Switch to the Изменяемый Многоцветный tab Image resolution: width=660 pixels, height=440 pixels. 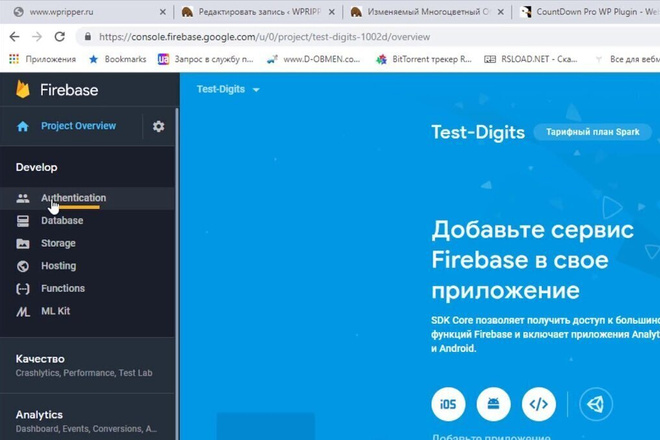point(428,12)
